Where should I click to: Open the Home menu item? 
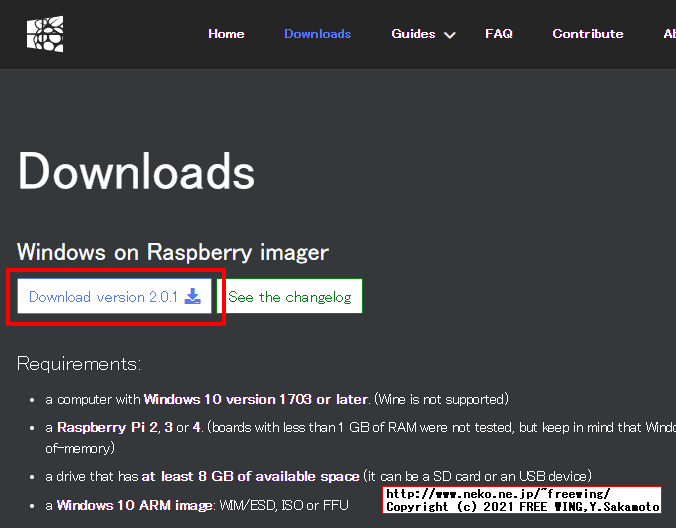226,34
